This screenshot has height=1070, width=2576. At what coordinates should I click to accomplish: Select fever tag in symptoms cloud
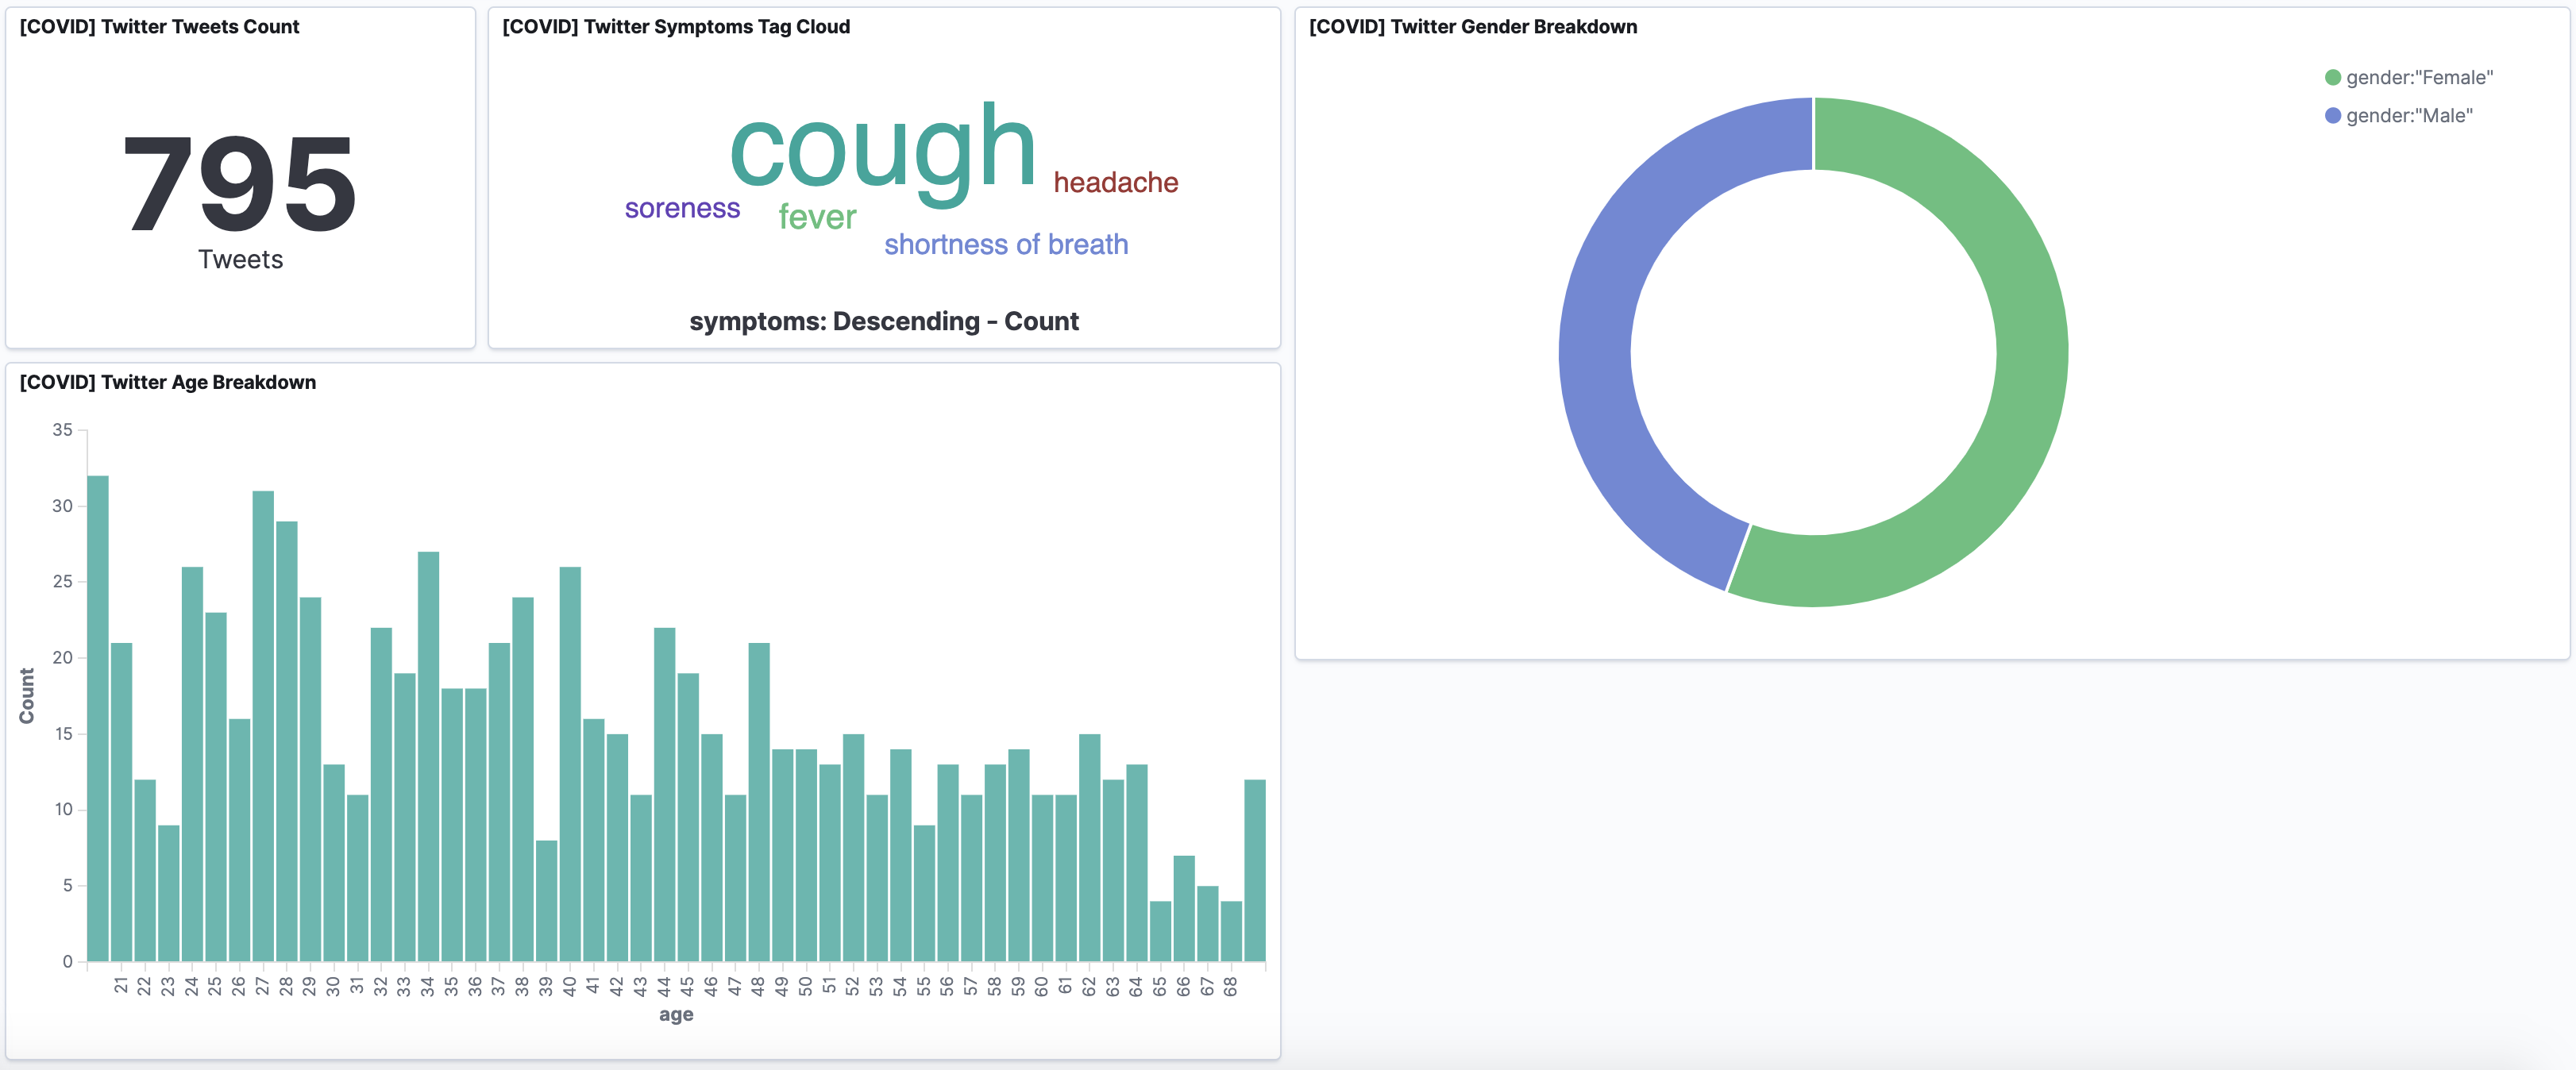click(x=817, y=217)
